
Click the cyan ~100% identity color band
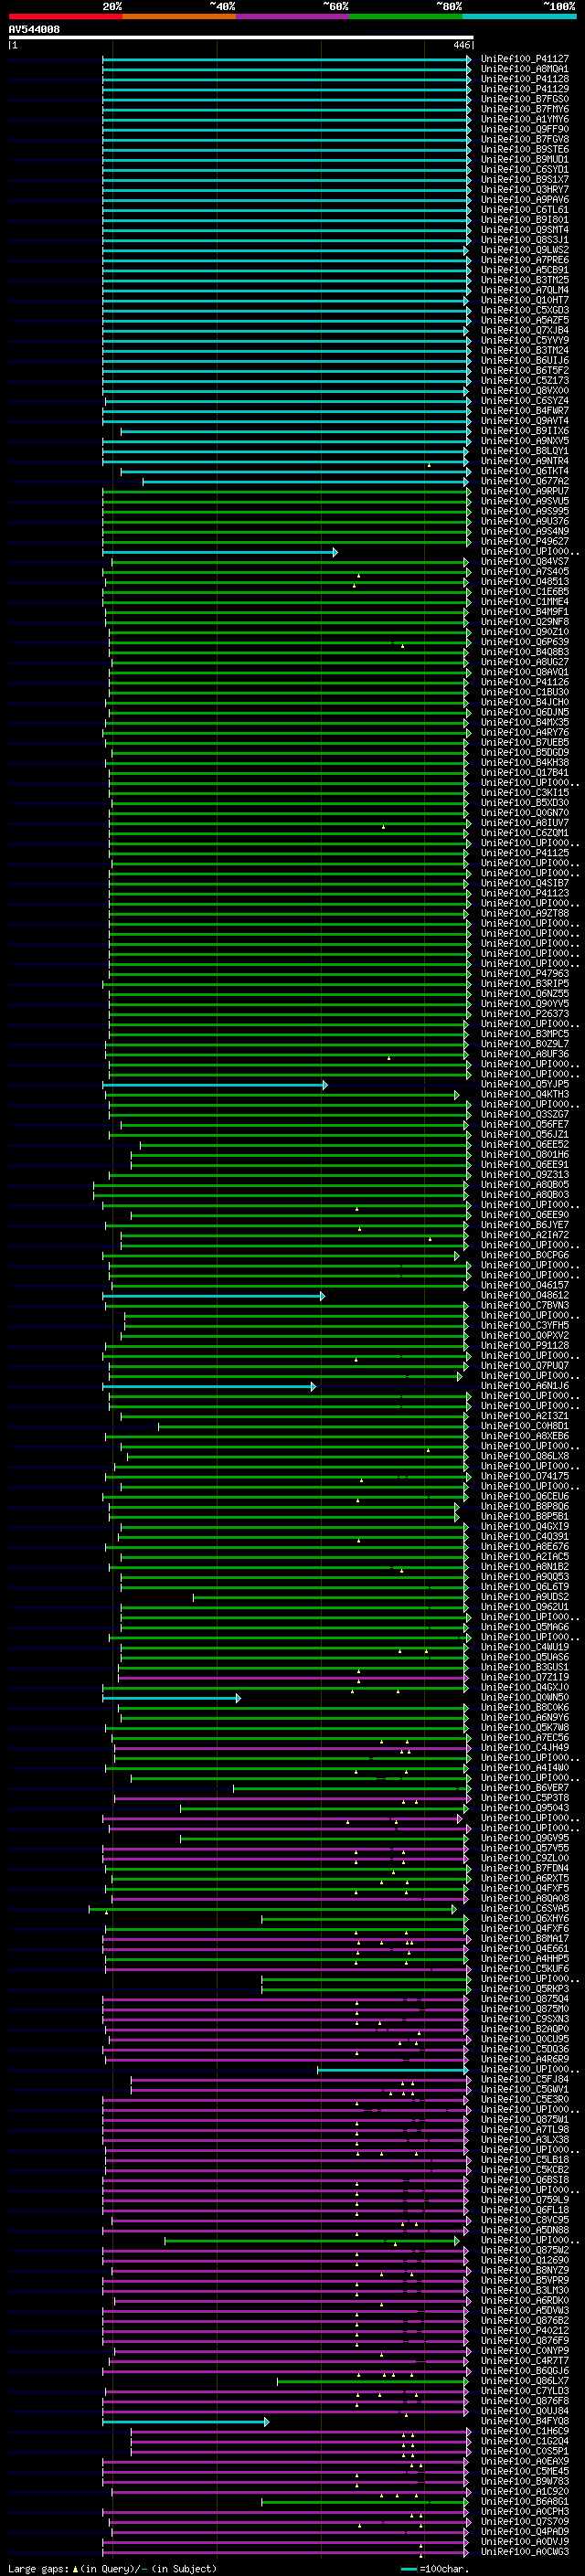(x=518, y=16)
